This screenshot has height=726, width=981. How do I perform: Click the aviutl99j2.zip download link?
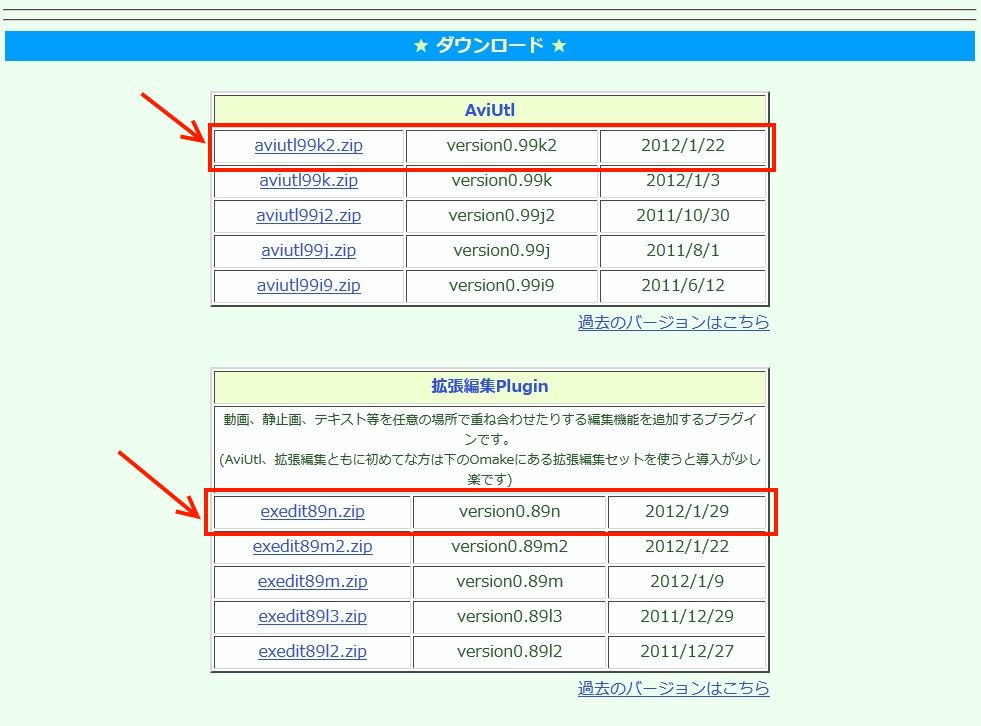pyautogui.click(x=308, y=215)
